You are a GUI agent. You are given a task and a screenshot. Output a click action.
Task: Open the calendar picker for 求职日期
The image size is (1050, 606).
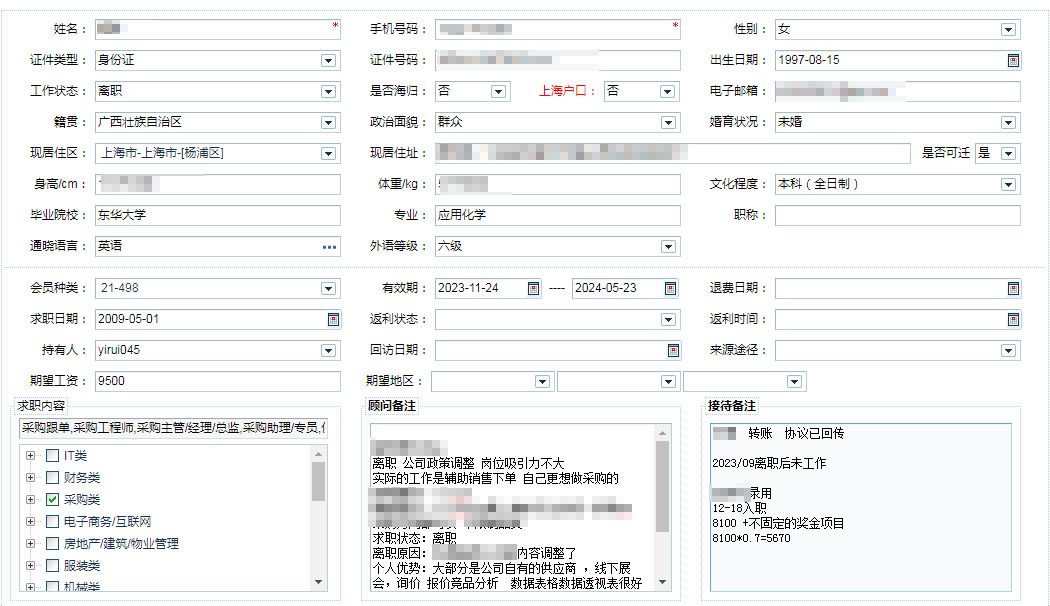[333, 319]
